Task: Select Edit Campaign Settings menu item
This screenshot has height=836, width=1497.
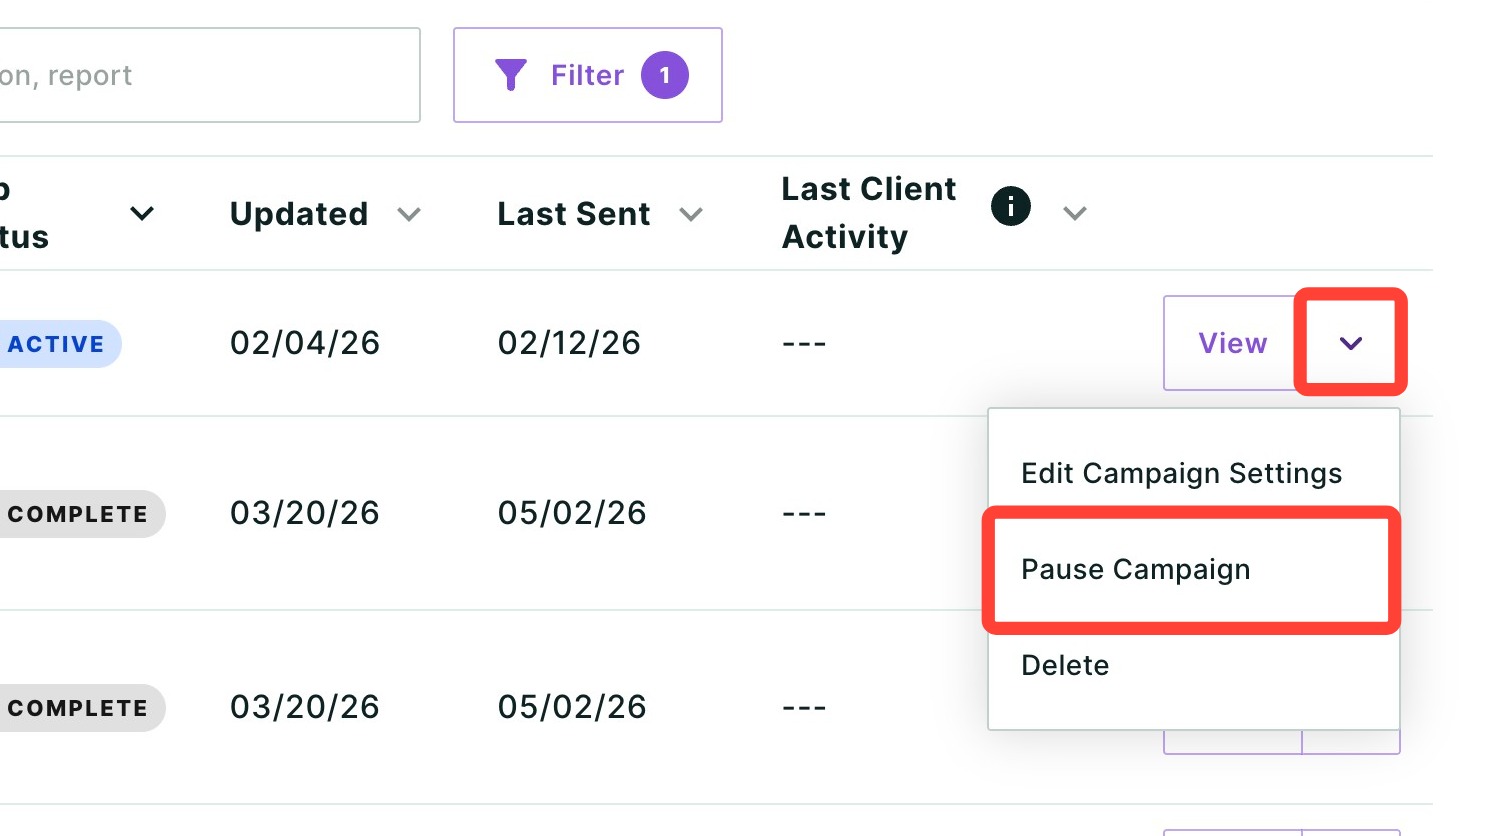Action: [x=1182, y=473]
